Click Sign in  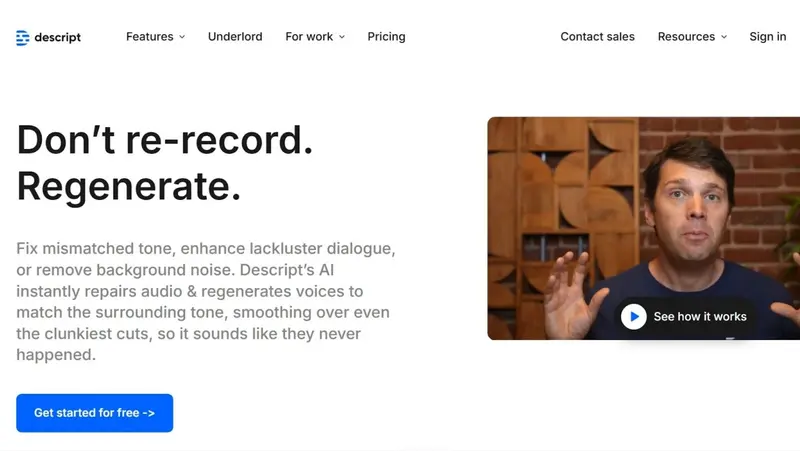click(767, 37)
